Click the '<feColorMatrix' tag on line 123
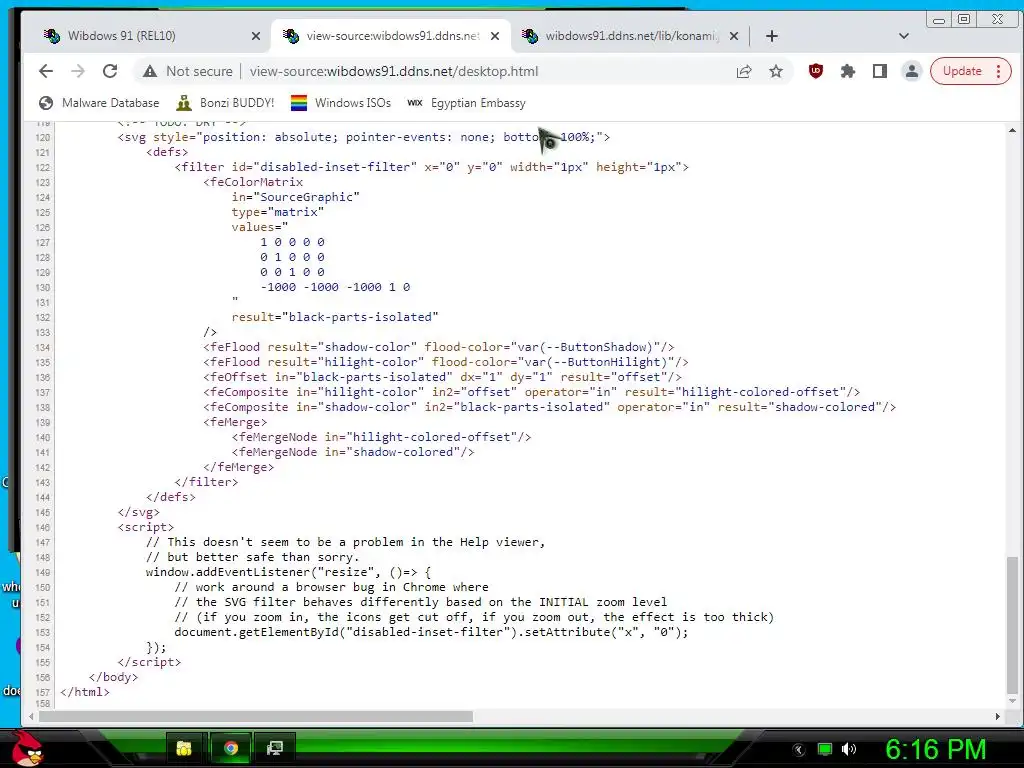This screenshot has height=768, width=1024. 253,182
